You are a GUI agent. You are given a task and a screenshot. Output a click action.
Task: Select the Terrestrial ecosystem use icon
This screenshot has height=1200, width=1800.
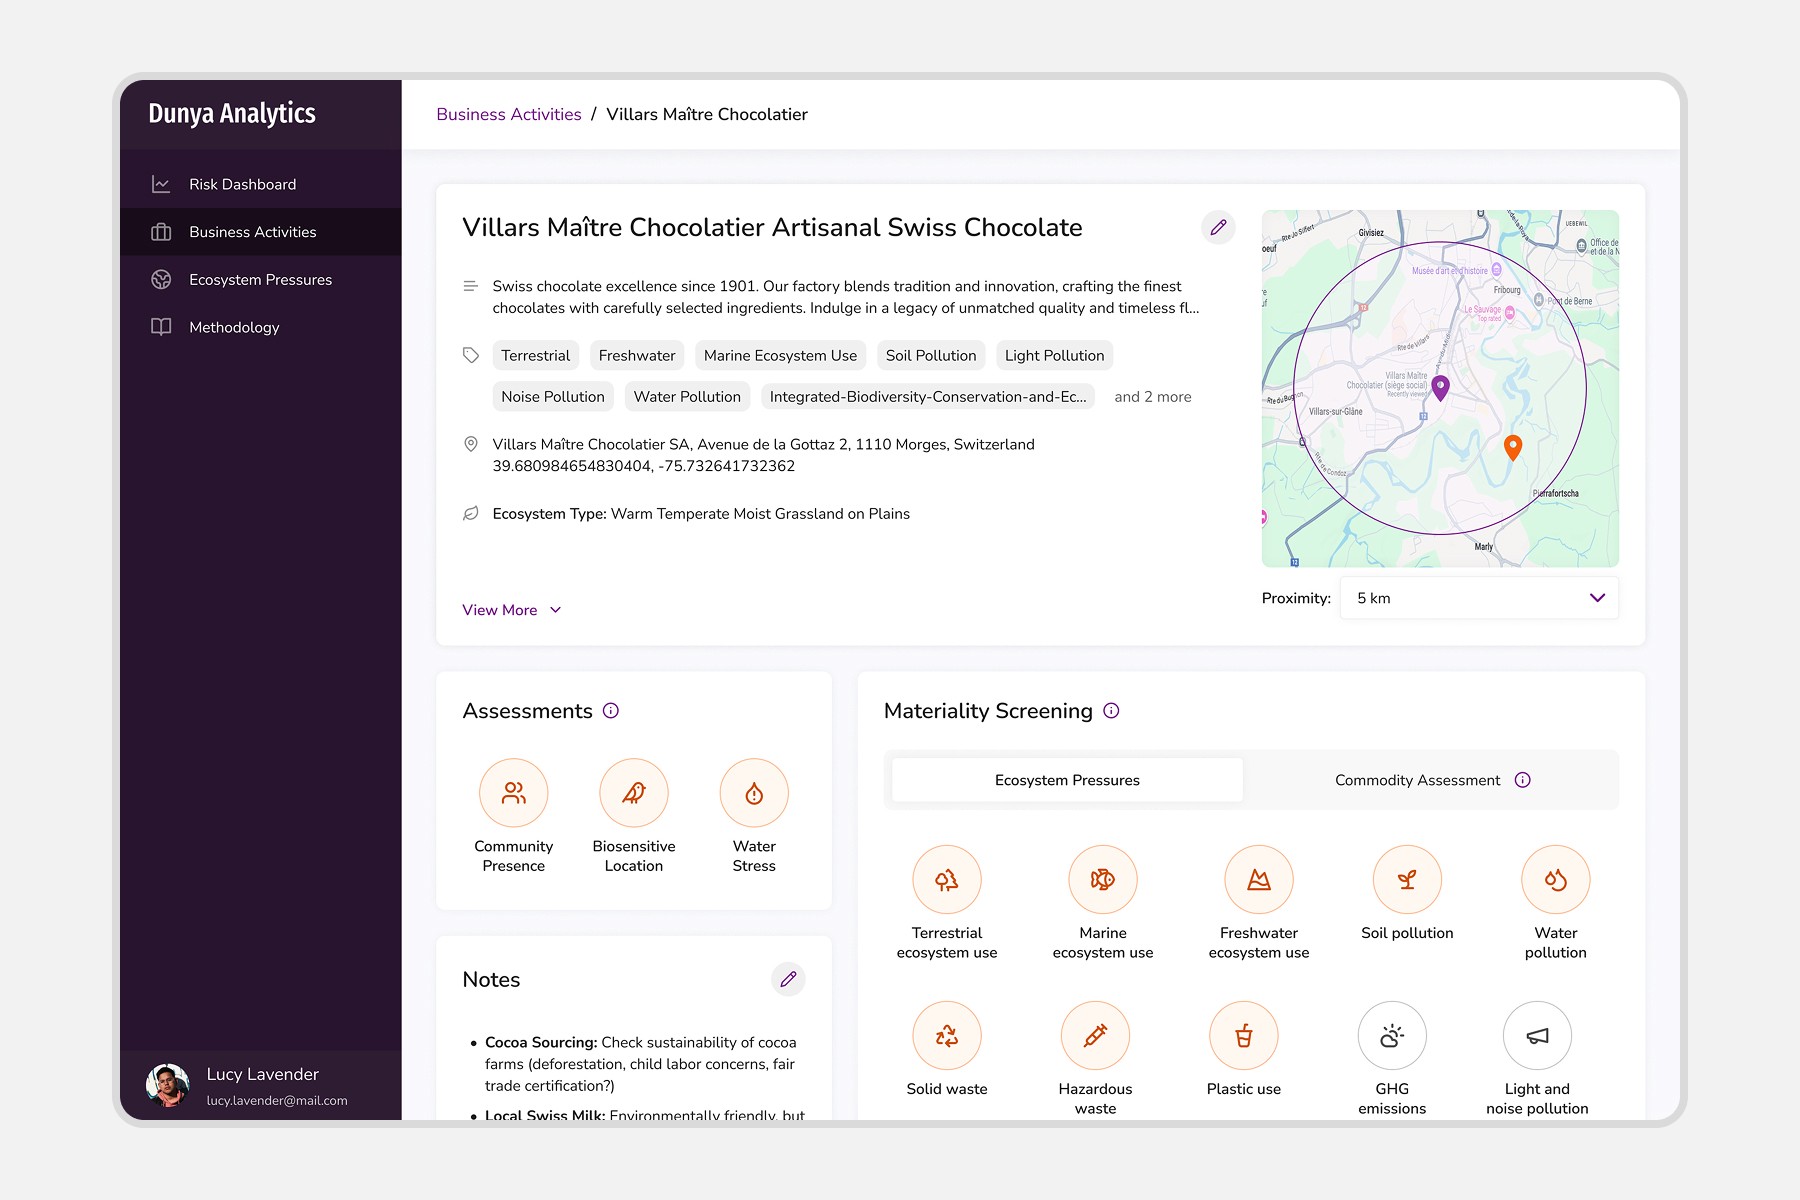point(947,880)
